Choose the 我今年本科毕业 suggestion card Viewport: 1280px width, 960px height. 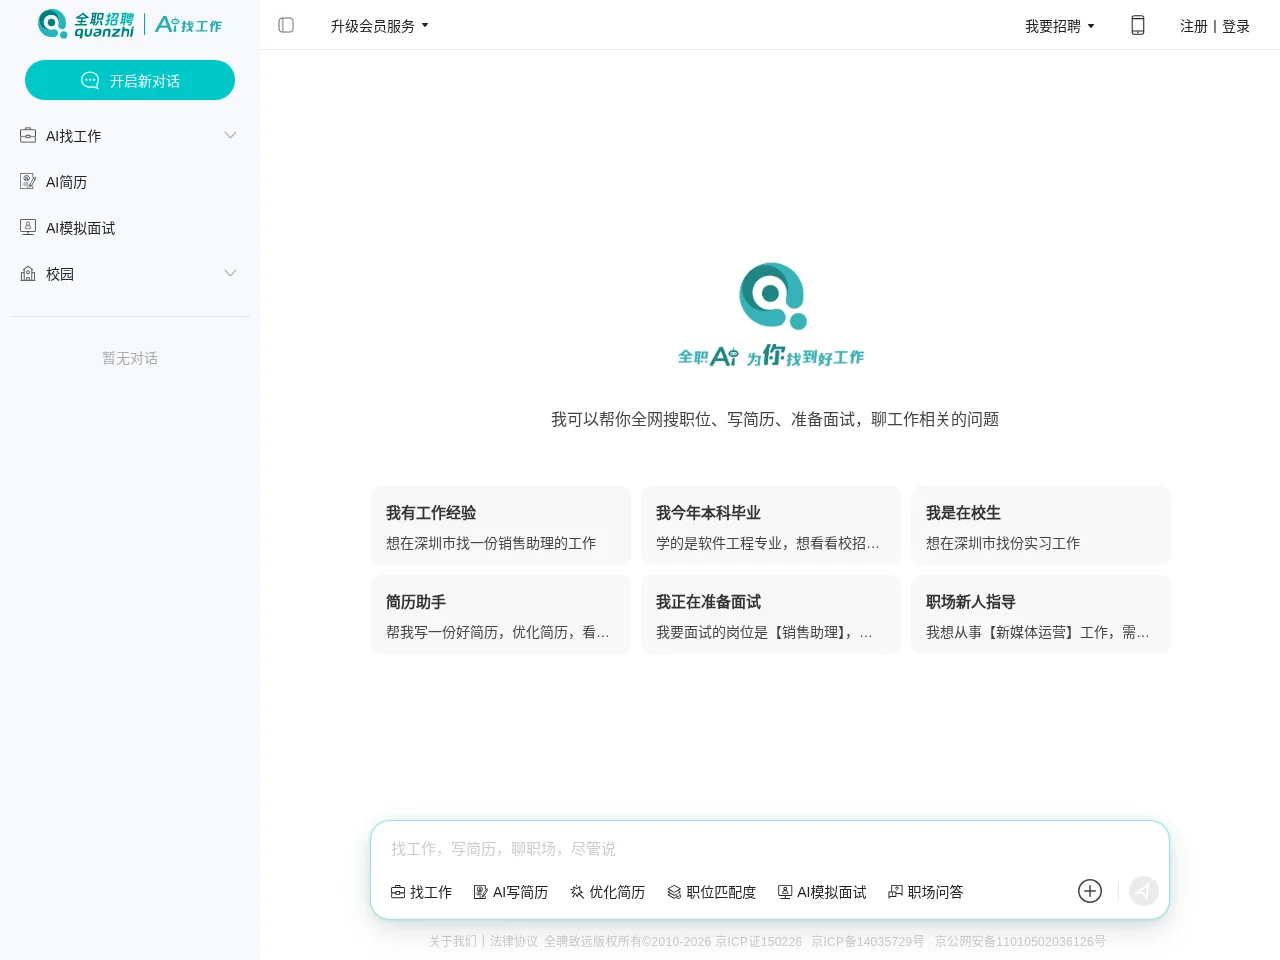771,526
